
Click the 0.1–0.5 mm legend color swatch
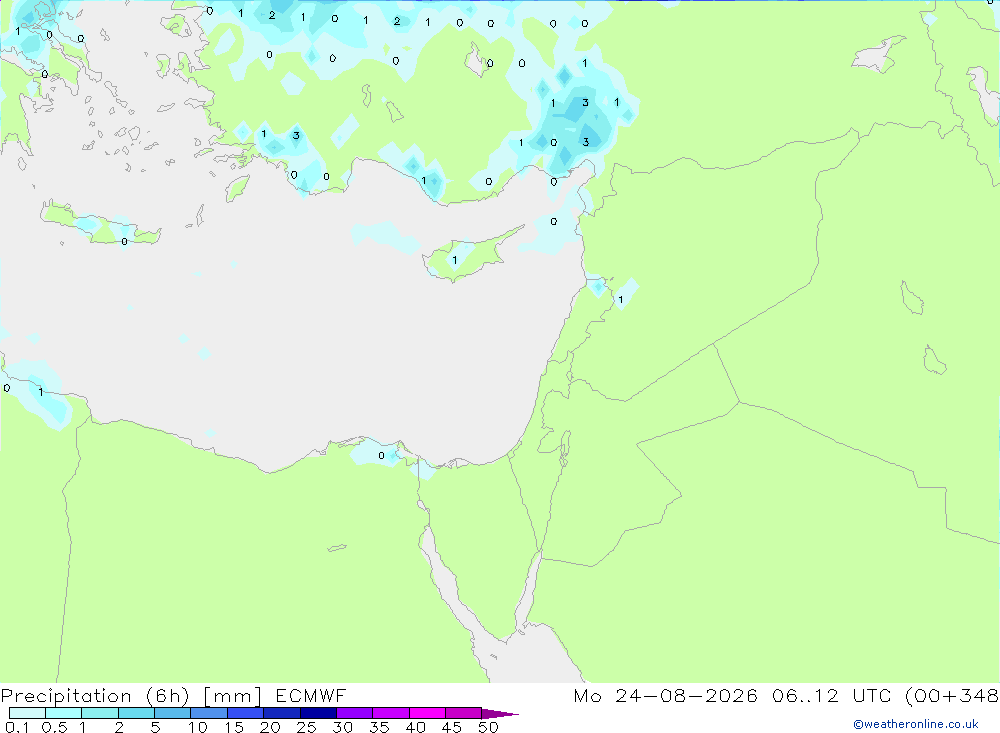click(x=27, y=713)
